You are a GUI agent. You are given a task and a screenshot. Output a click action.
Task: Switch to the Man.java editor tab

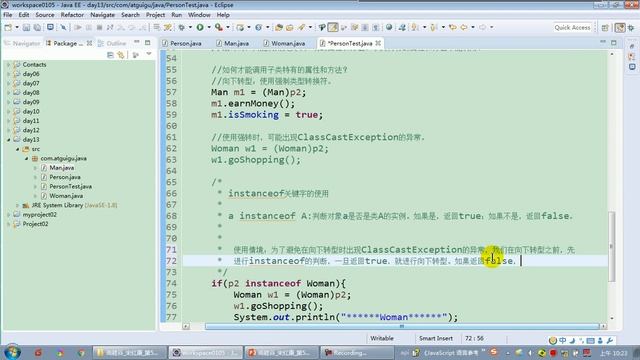pyautogui.click(x=233, y=43)
